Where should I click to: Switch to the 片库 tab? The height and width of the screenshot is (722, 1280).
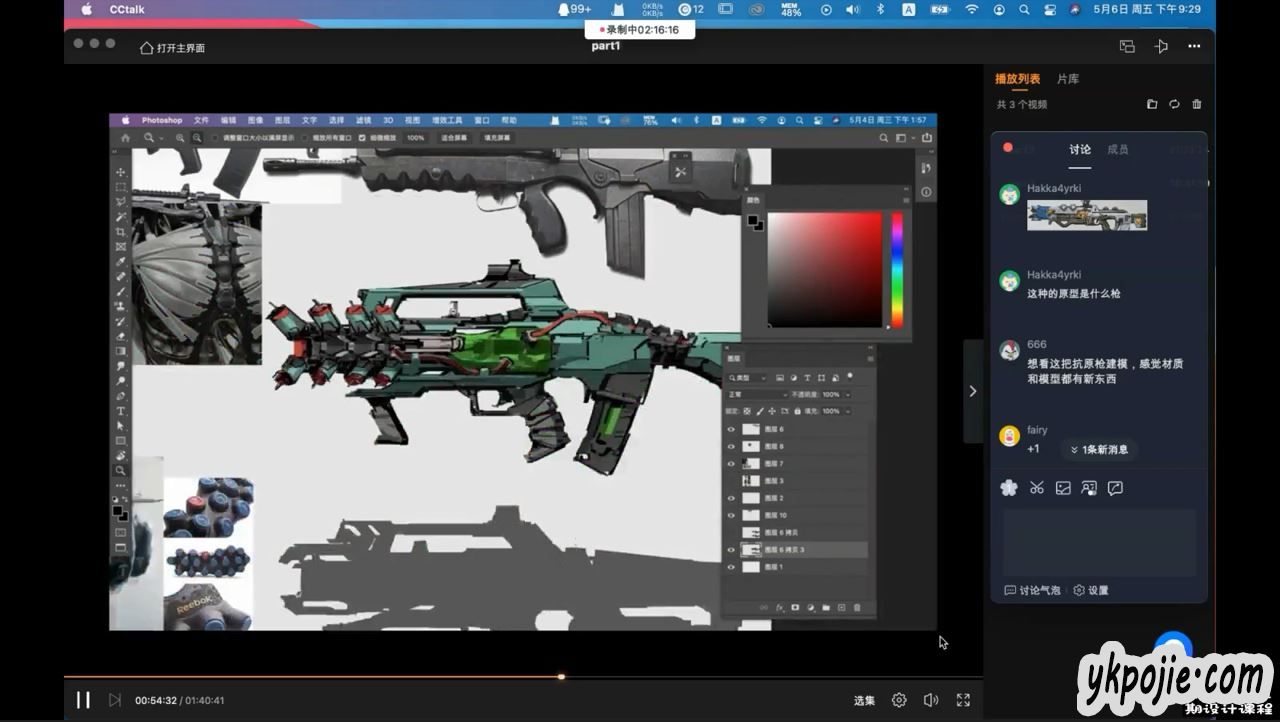1067,79
